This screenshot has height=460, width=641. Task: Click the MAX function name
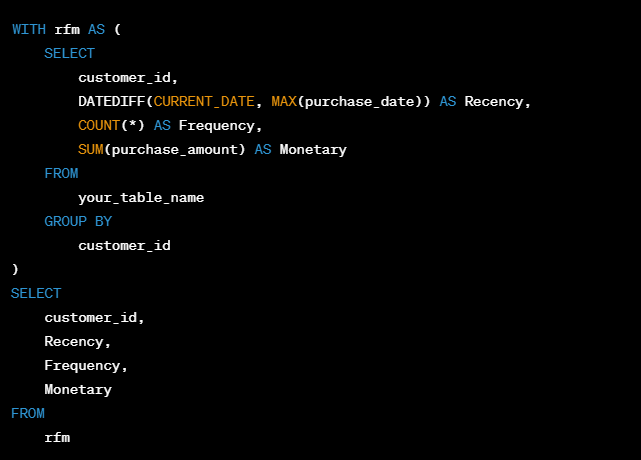point(283,101)
